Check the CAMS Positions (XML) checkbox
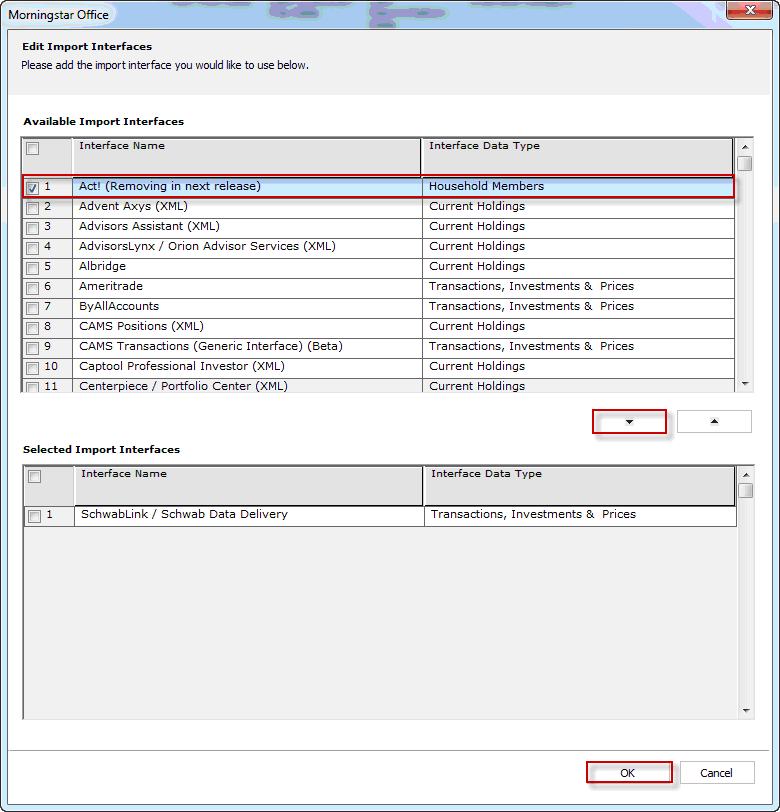This screenshot has width=780, height=812. tap(33, 328)
